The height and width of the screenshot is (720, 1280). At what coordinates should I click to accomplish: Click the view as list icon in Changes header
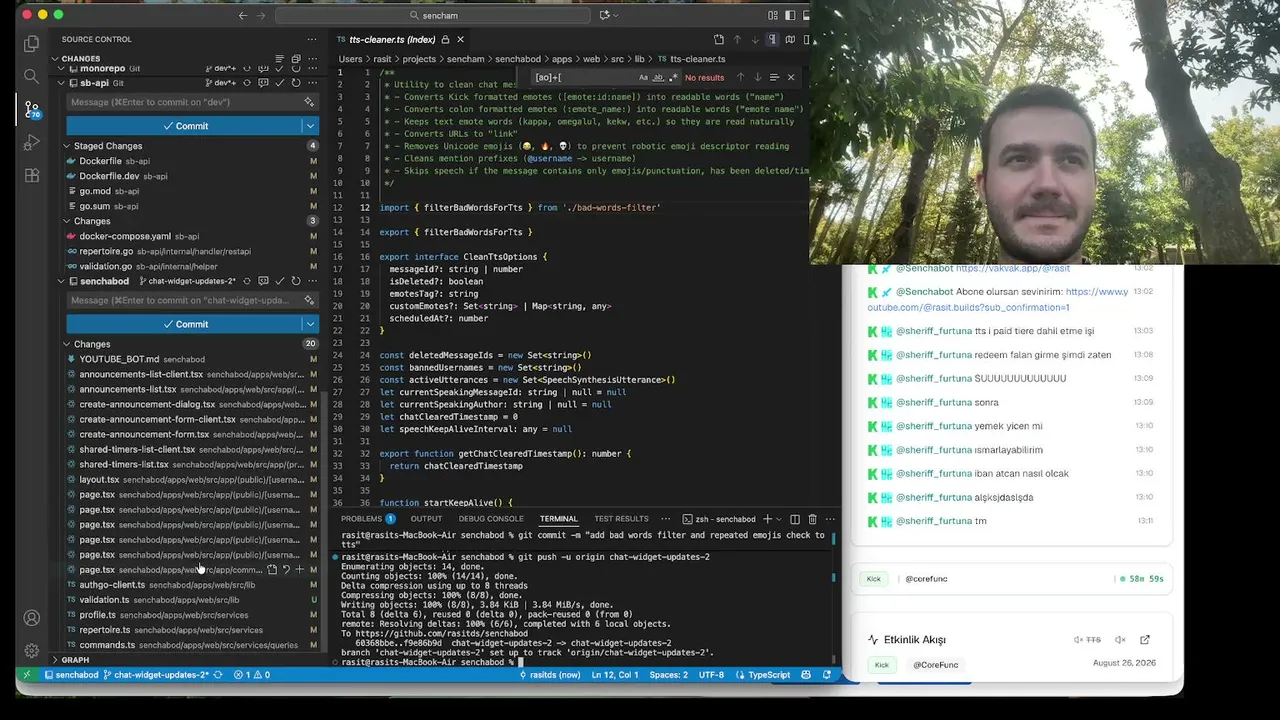tap(282, 59)
